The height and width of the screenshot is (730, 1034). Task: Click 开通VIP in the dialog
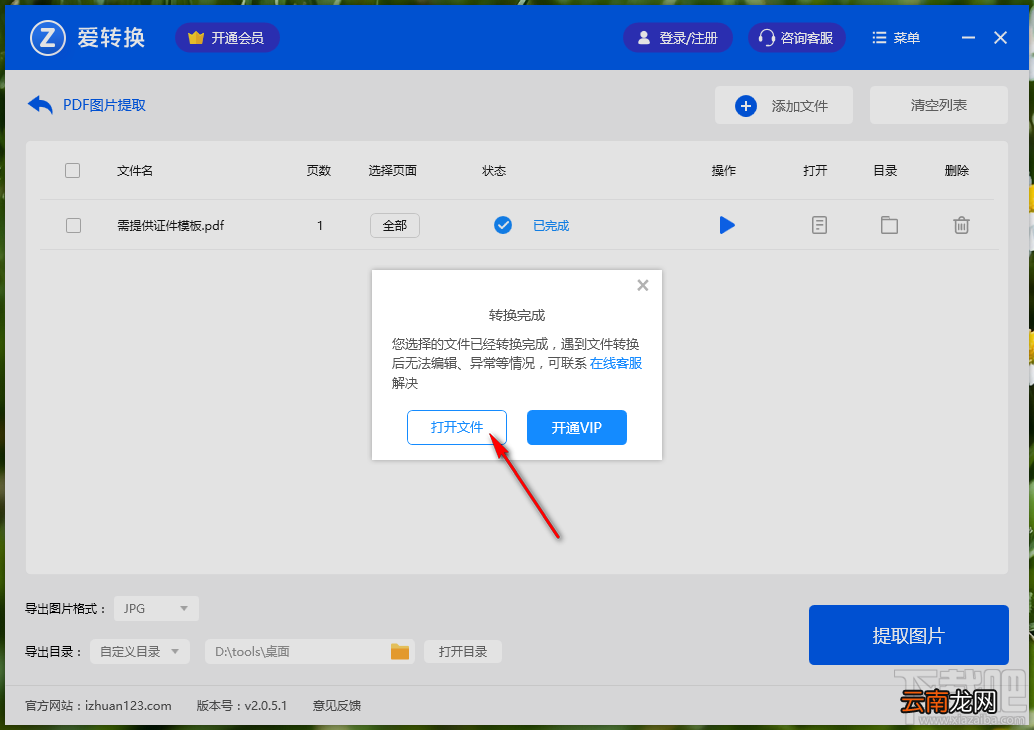(576, 427)
